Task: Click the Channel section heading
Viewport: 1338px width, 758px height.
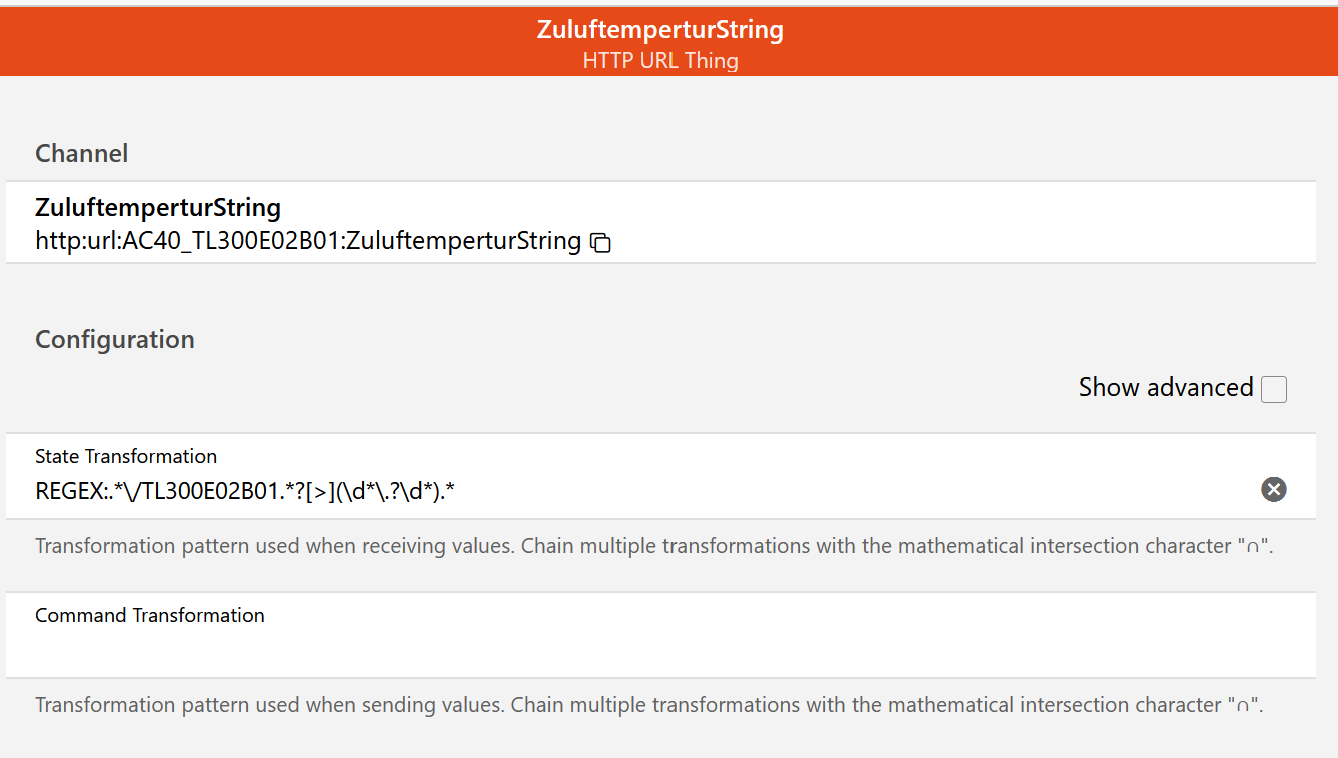Action: [x=82, y=153]
